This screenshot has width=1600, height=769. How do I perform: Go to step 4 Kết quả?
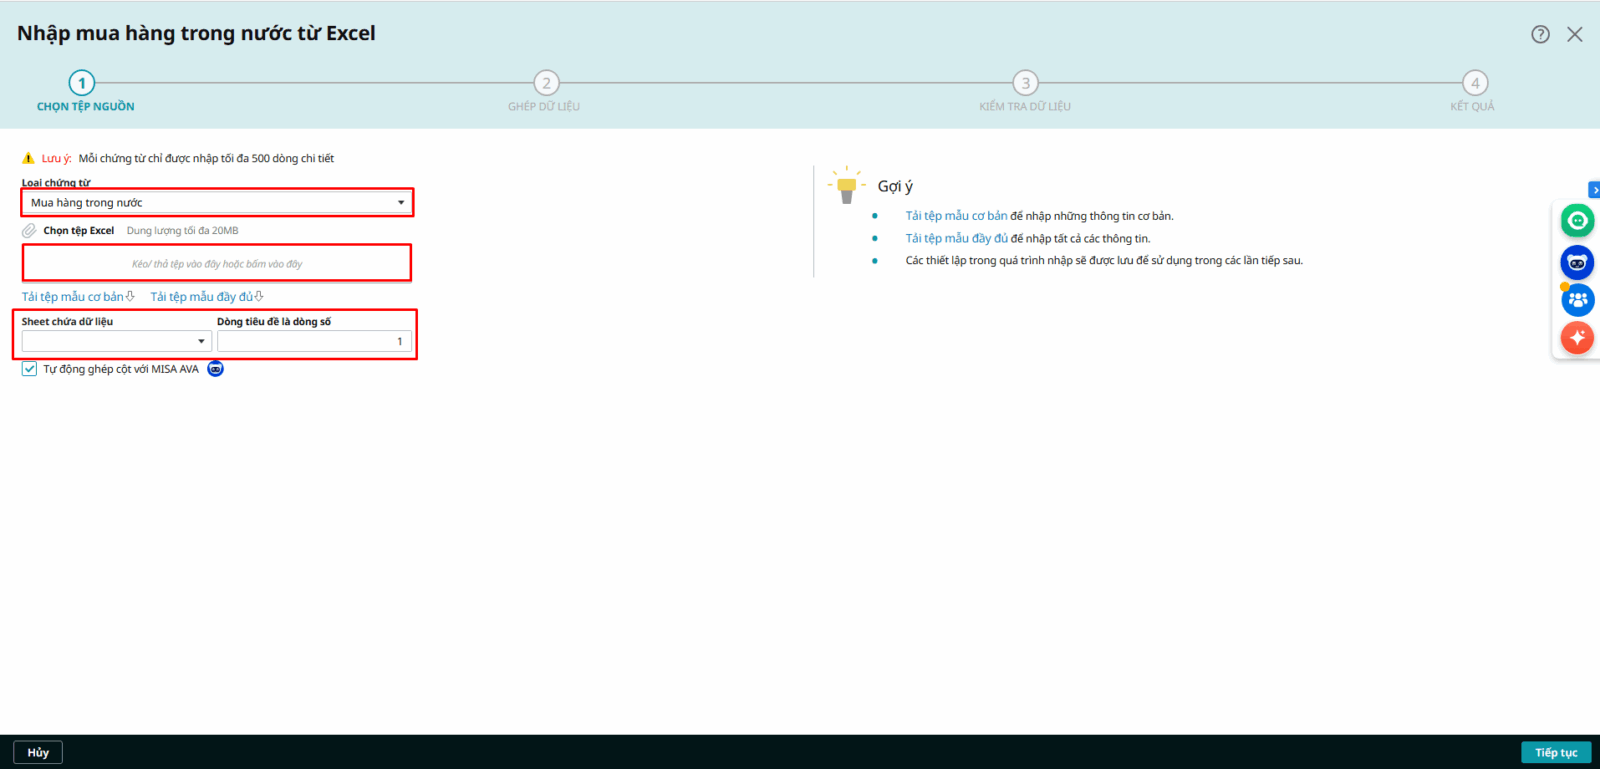[1474, 83]
